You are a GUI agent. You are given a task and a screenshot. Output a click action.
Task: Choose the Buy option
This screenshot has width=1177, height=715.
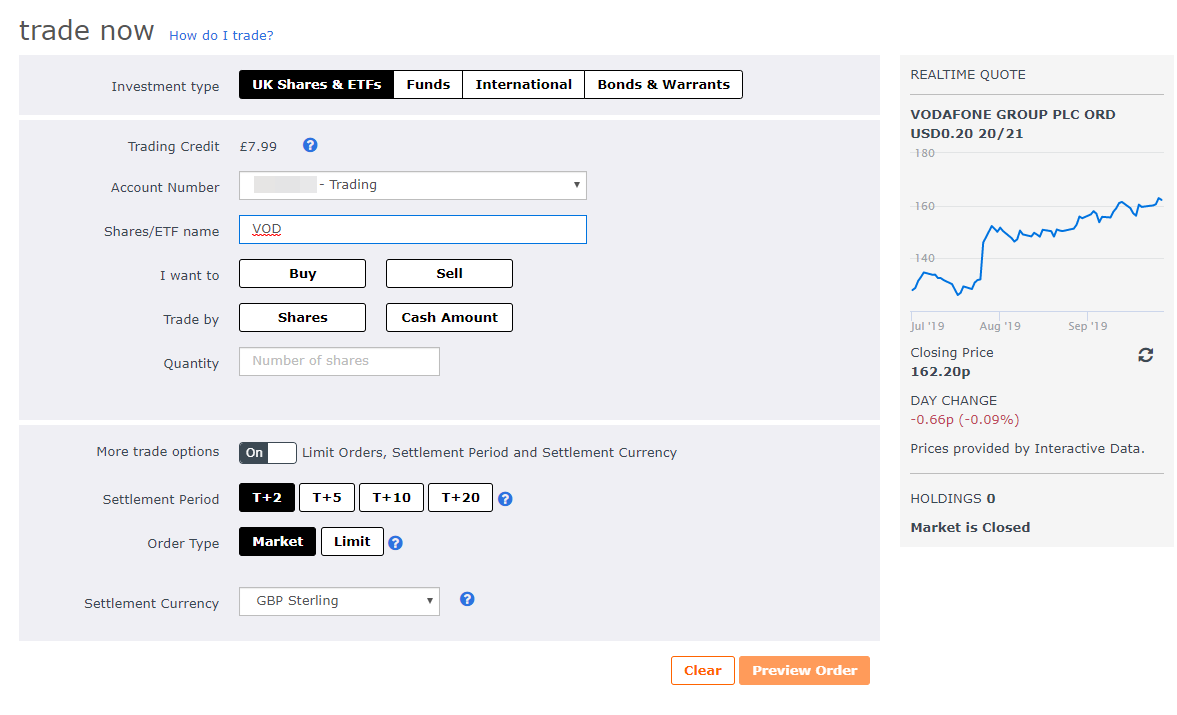[302, 274]
